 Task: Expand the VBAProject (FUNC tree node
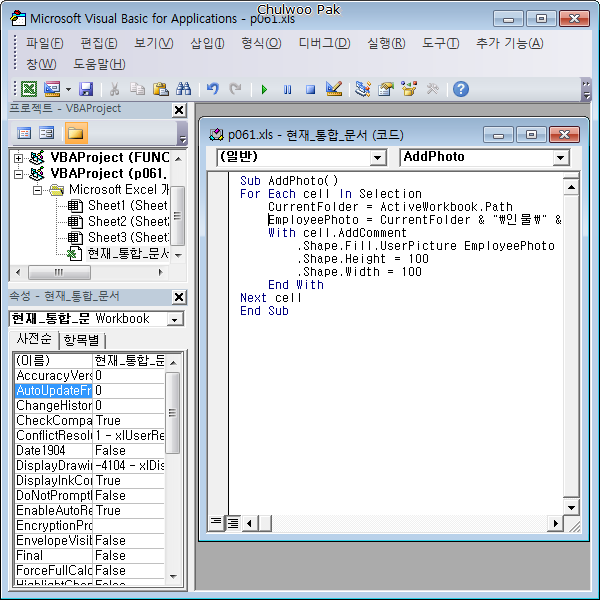tap(20, 157)
